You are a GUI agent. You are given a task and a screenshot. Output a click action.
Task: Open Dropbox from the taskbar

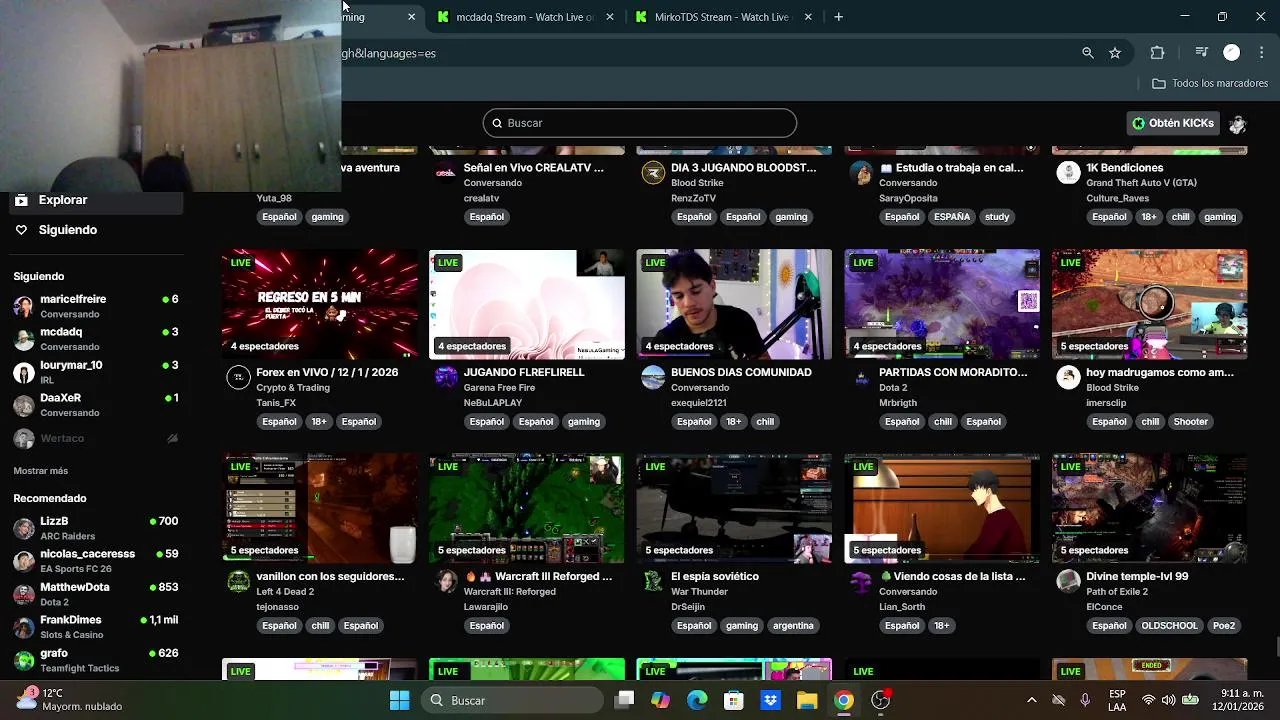pos(770,701)
